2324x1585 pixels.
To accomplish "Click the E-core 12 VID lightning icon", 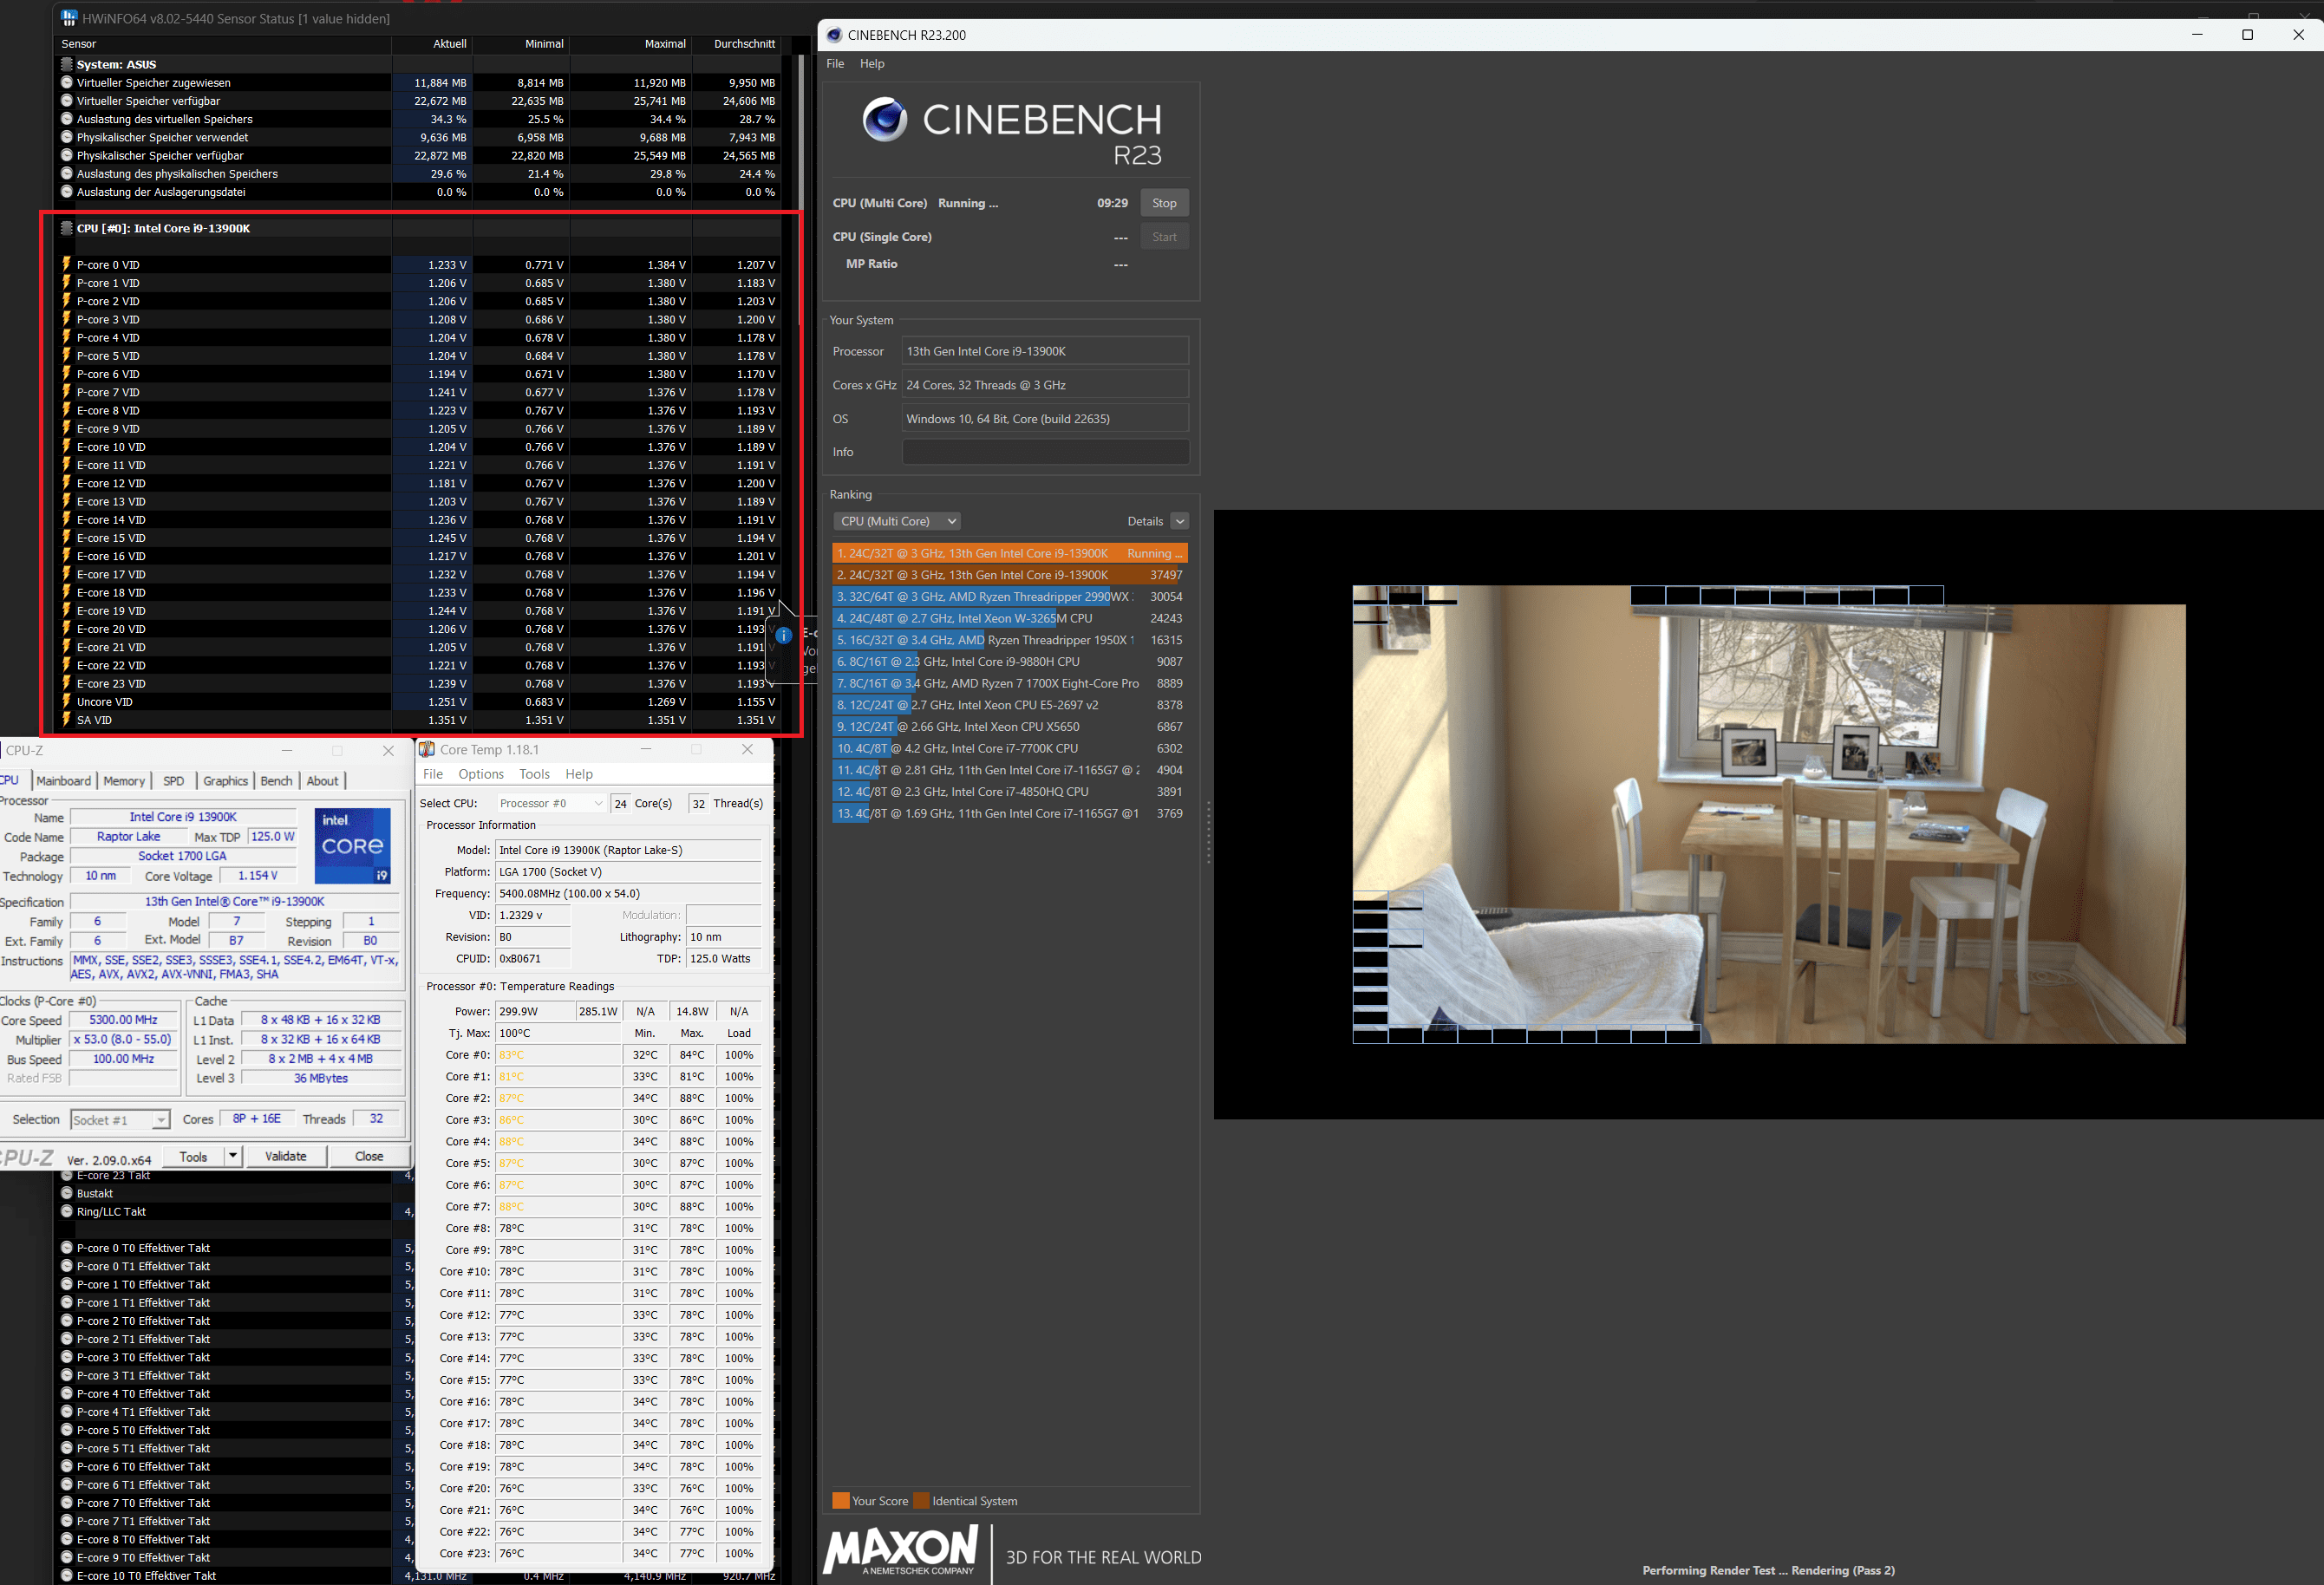I will [x=67, y=483].
